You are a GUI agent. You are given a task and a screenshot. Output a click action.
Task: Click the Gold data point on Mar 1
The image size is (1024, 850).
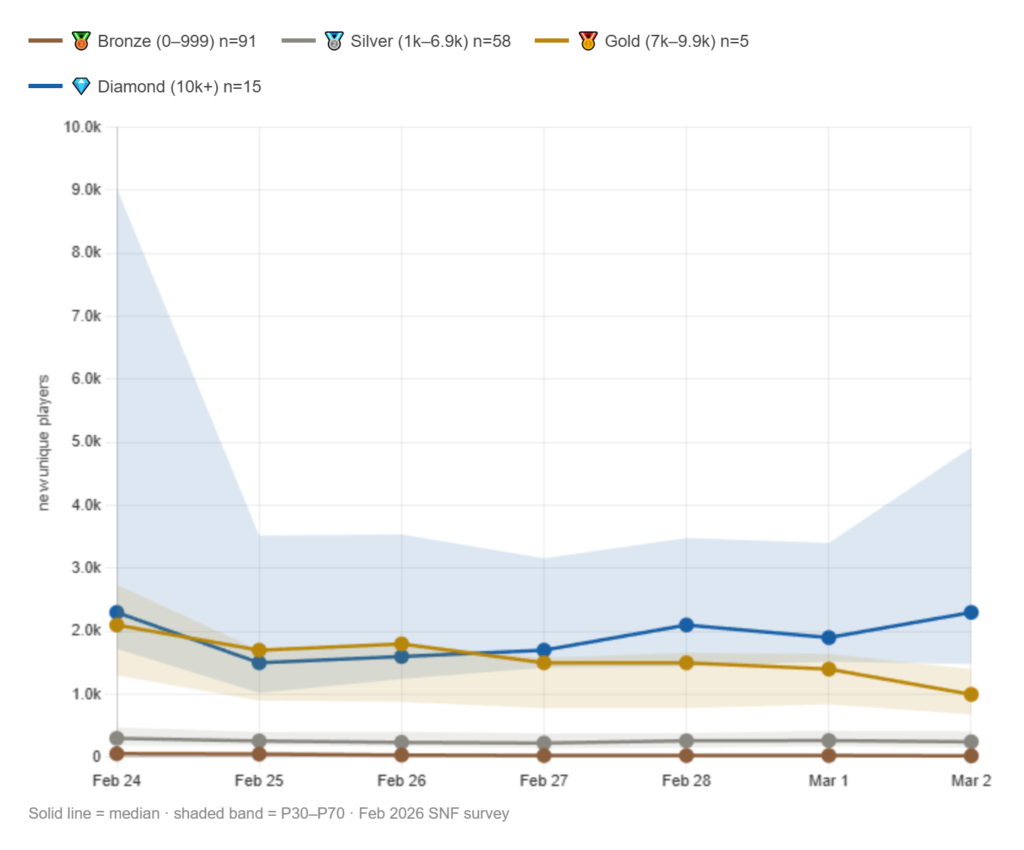click(828, 669)
